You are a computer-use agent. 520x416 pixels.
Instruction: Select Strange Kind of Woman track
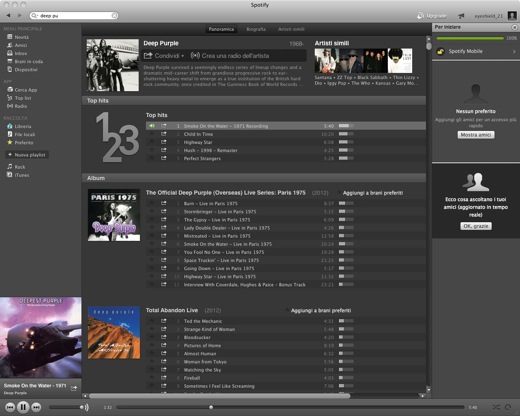[x=286, y=329]
